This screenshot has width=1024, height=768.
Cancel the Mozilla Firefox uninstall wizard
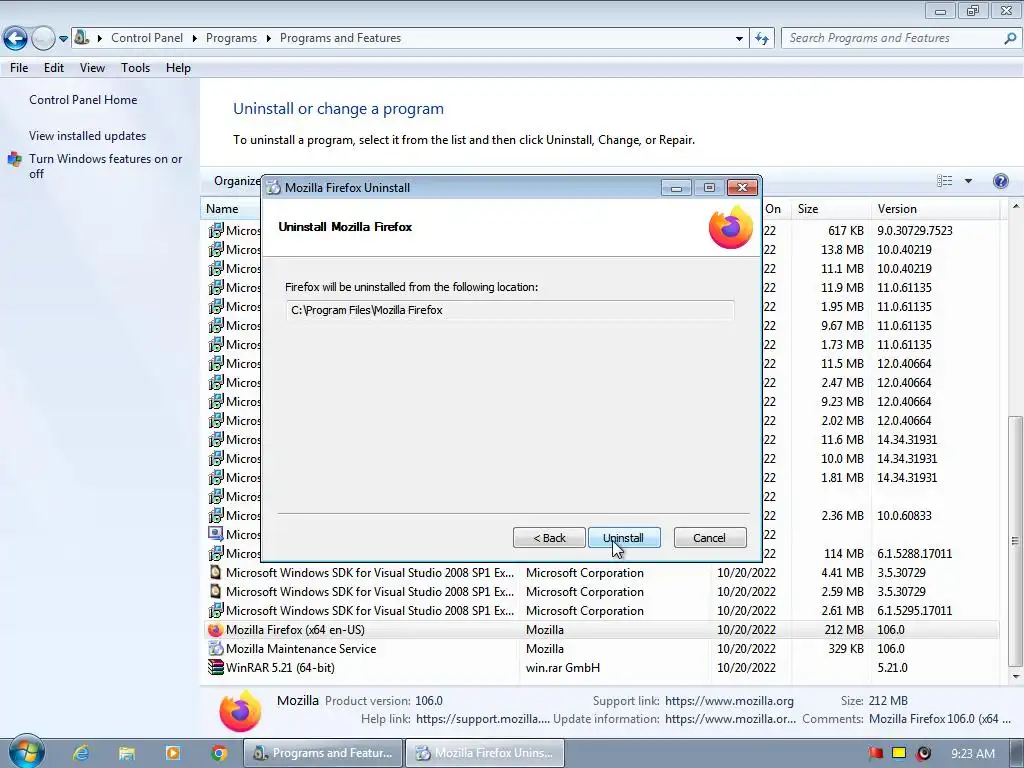click(x=709, y=537)
